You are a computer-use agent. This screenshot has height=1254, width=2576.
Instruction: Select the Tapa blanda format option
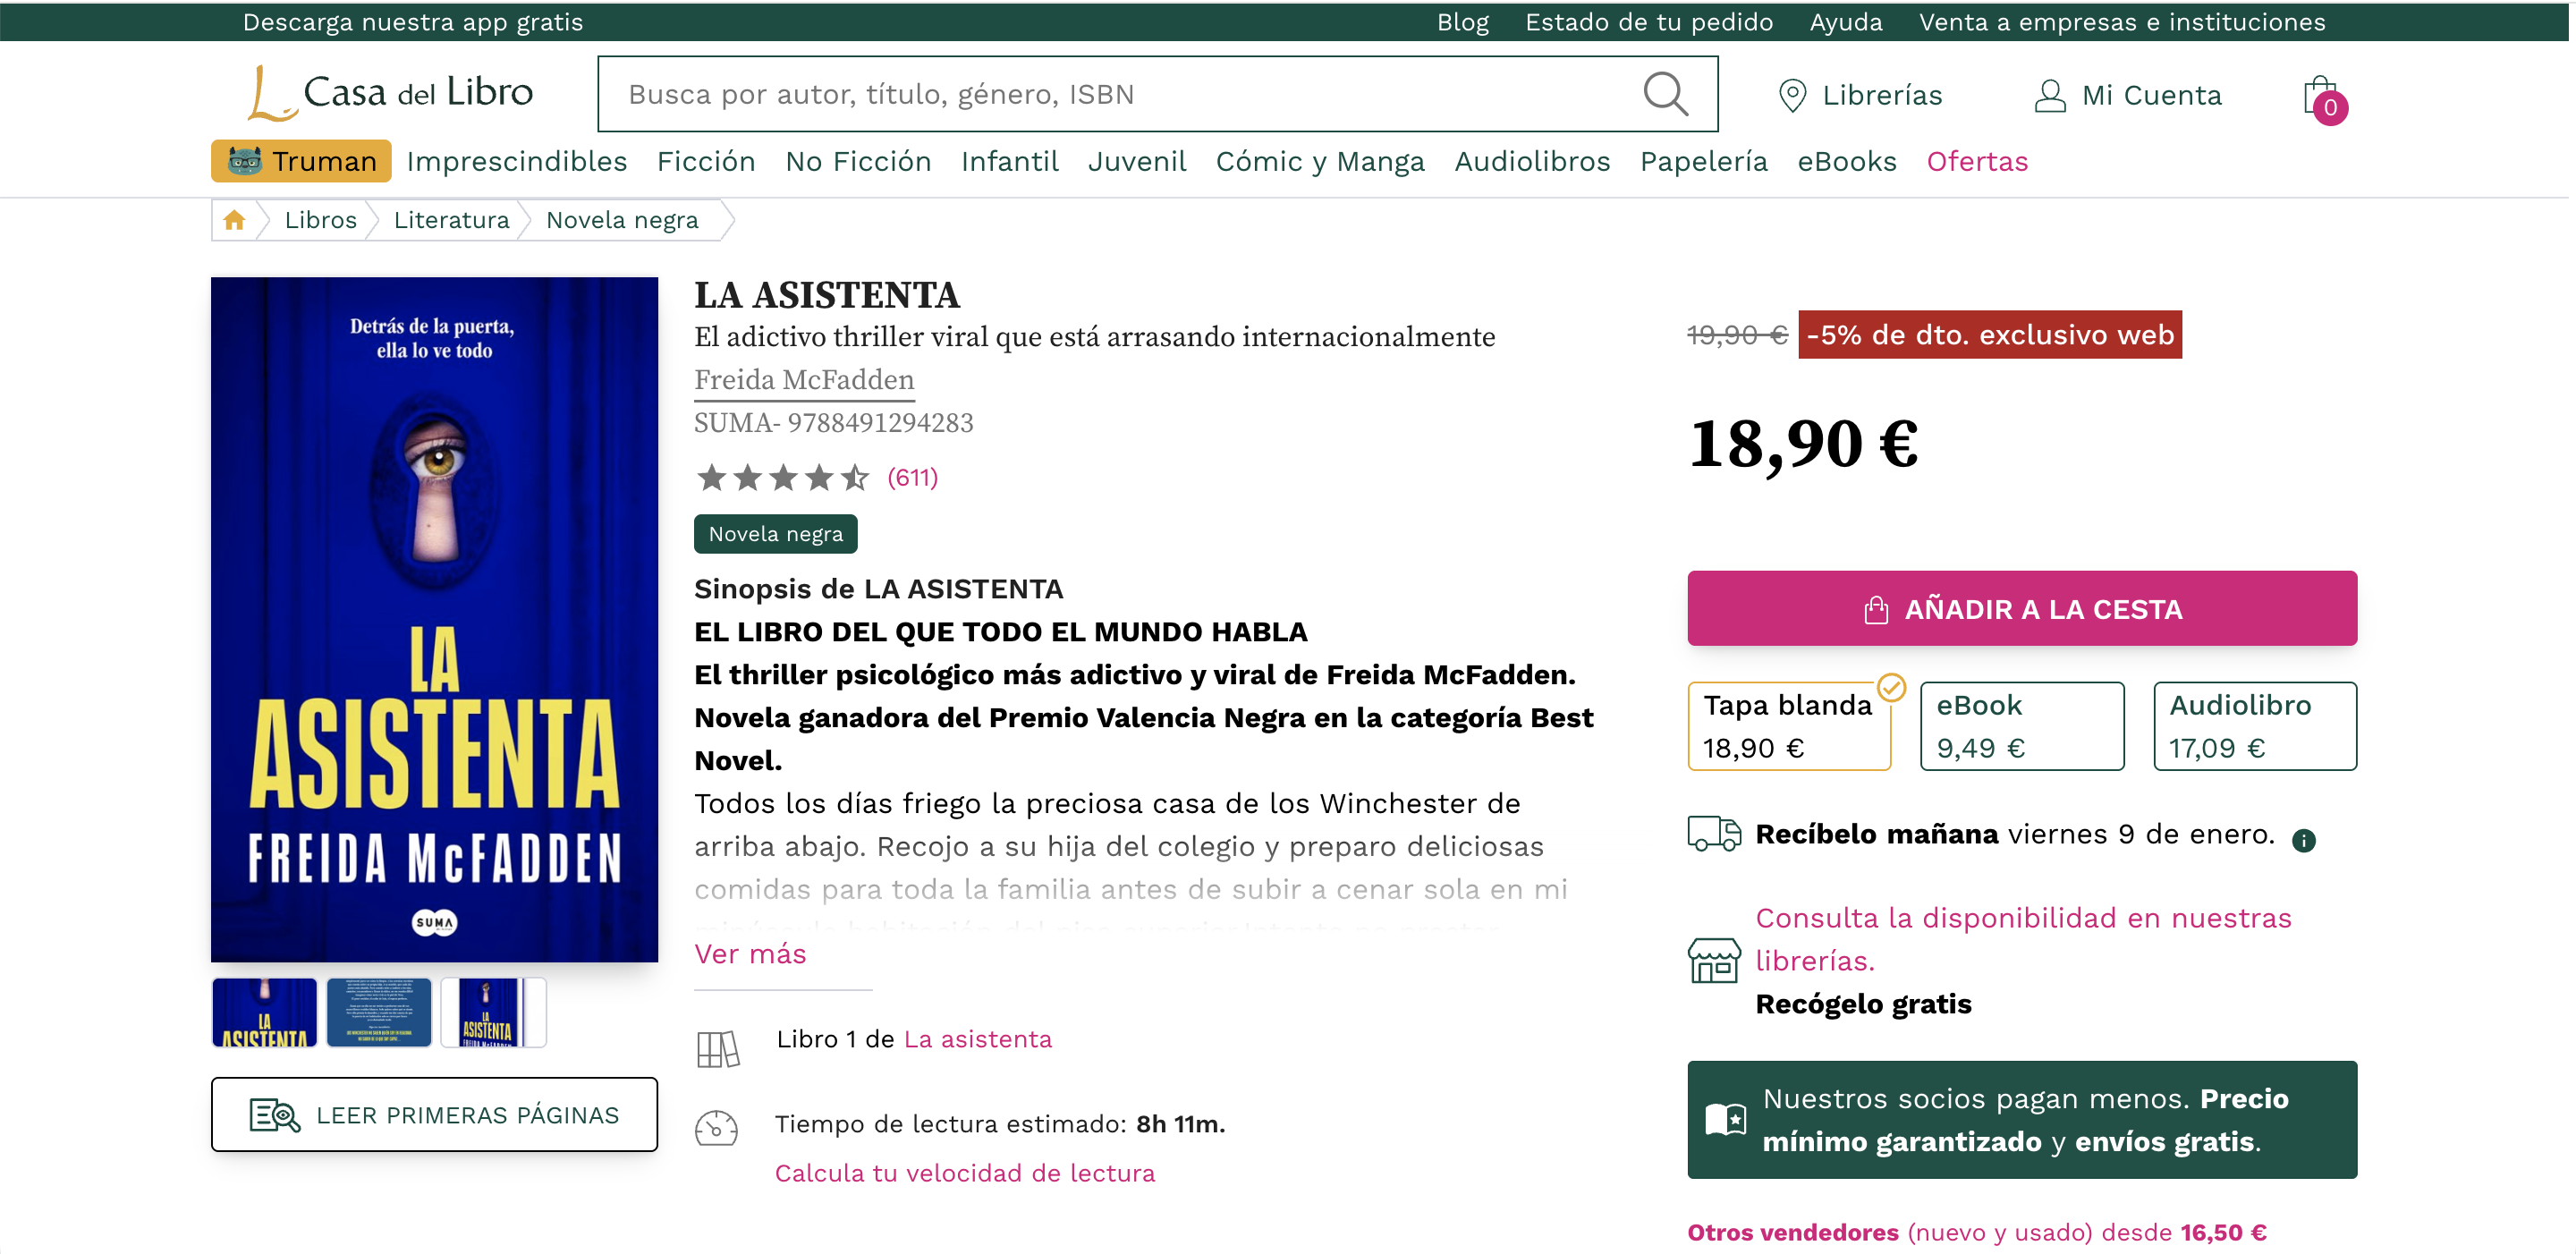click(1788, 726)
